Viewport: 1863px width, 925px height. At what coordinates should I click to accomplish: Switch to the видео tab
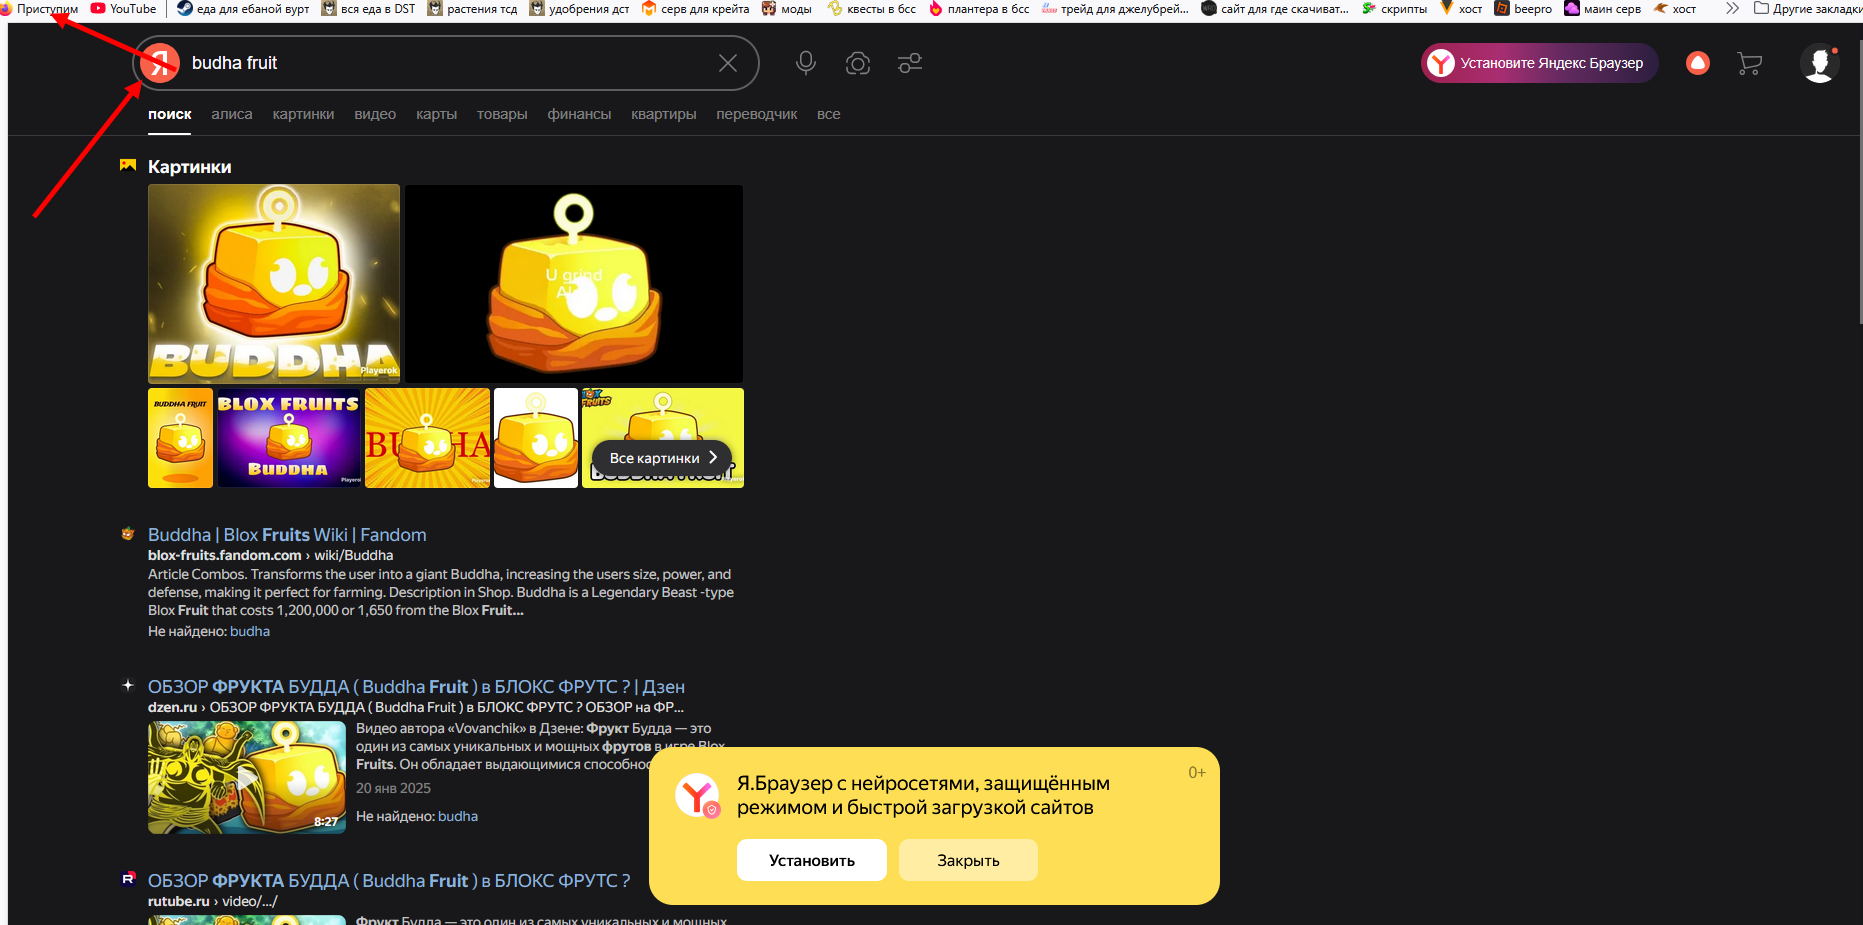(375, 114)
